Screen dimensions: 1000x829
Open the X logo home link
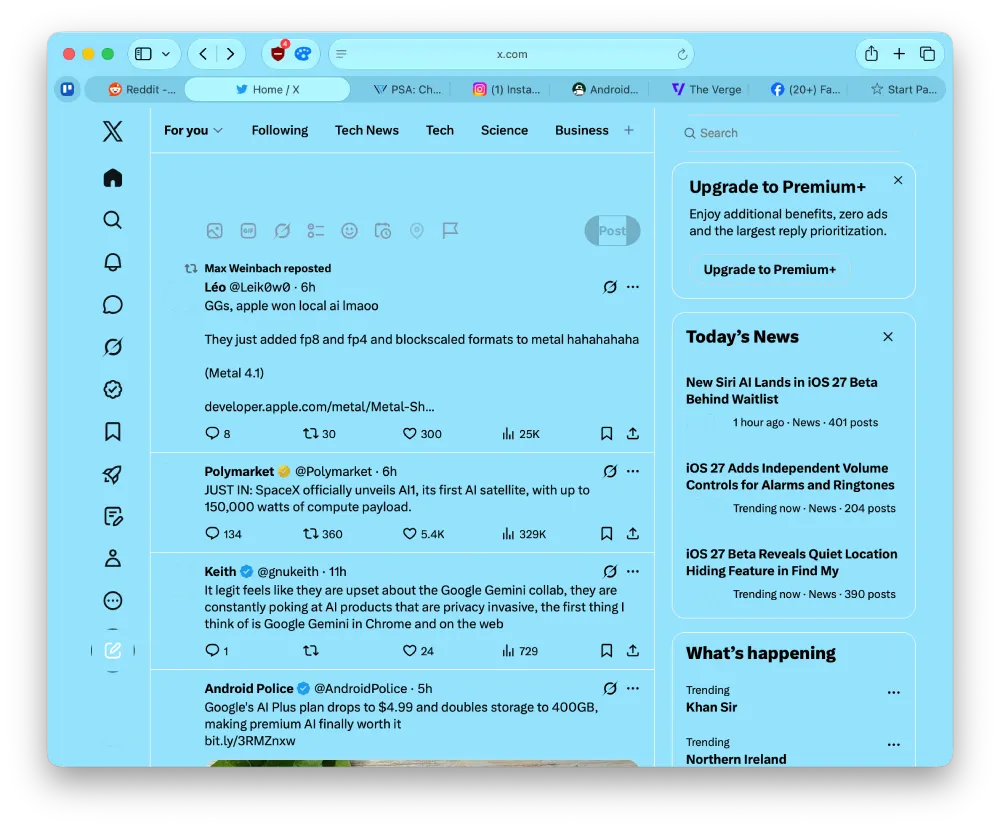click(x=113, y=131)
